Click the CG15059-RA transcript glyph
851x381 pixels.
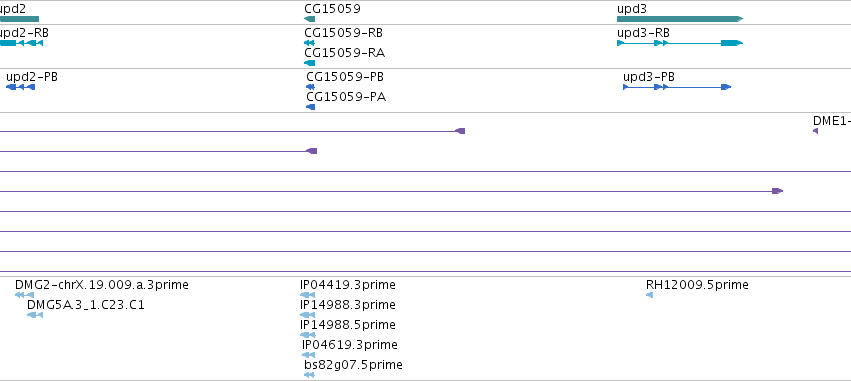click(309, 63)
